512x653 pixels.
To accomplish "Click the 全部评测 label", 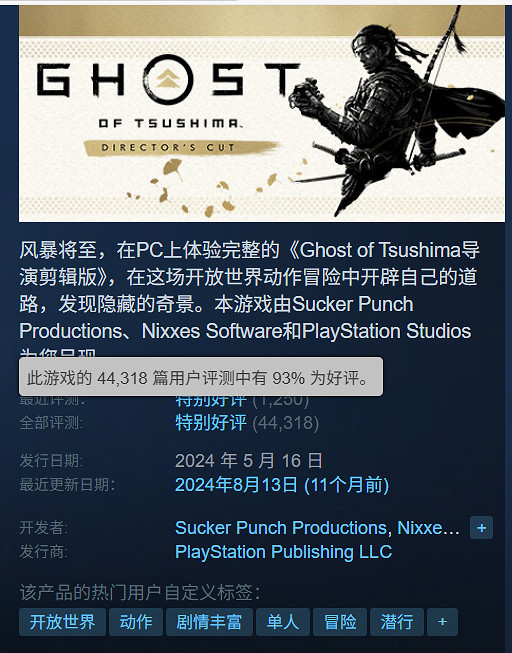I will [51, 423].
